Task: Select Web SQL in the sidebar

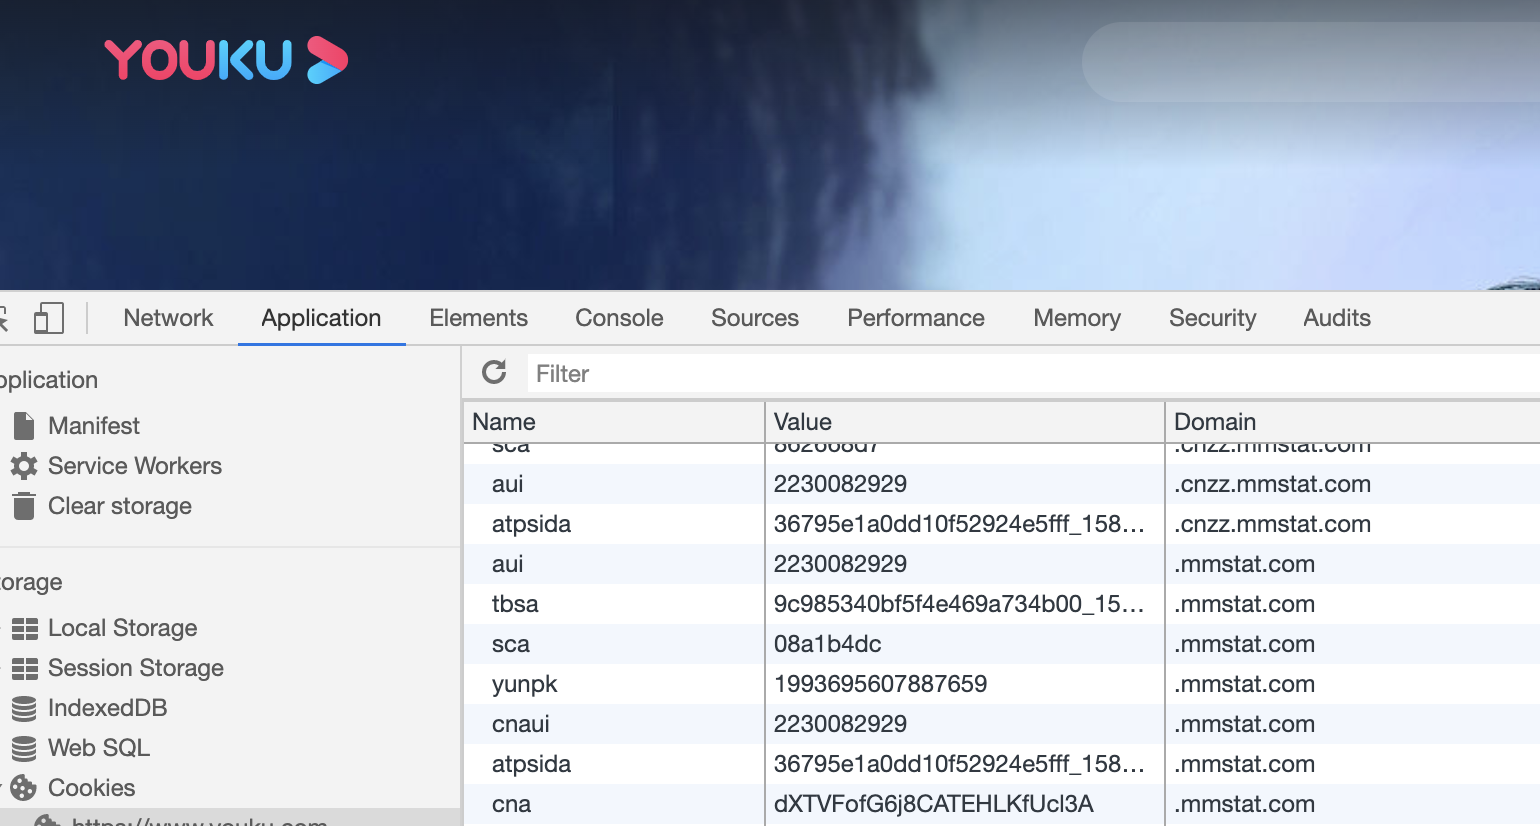Action: [x=99, y=748]
